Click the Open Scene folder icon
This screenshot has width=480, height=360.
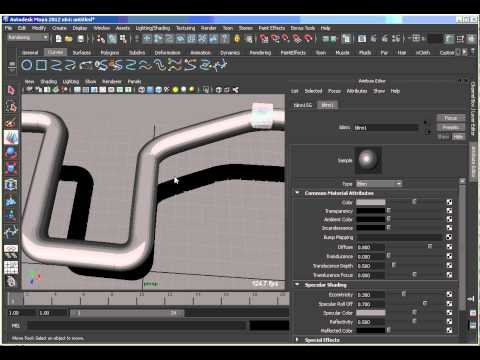pyautogui.click(x=69, y=39)
